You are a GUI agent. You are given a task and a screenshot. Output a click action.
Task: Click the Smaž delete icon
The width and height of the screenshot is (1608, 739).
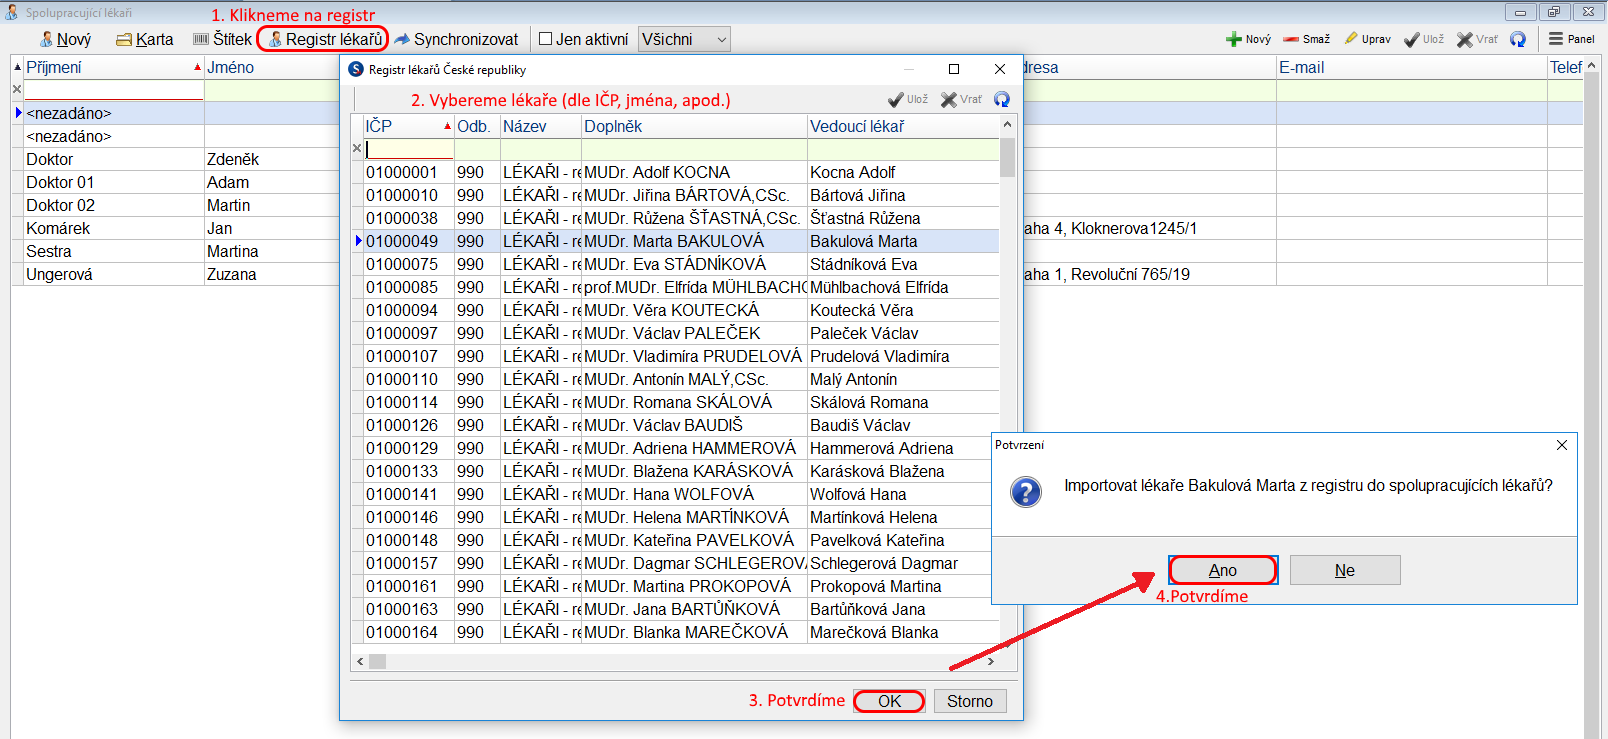tap(1292, 39)
